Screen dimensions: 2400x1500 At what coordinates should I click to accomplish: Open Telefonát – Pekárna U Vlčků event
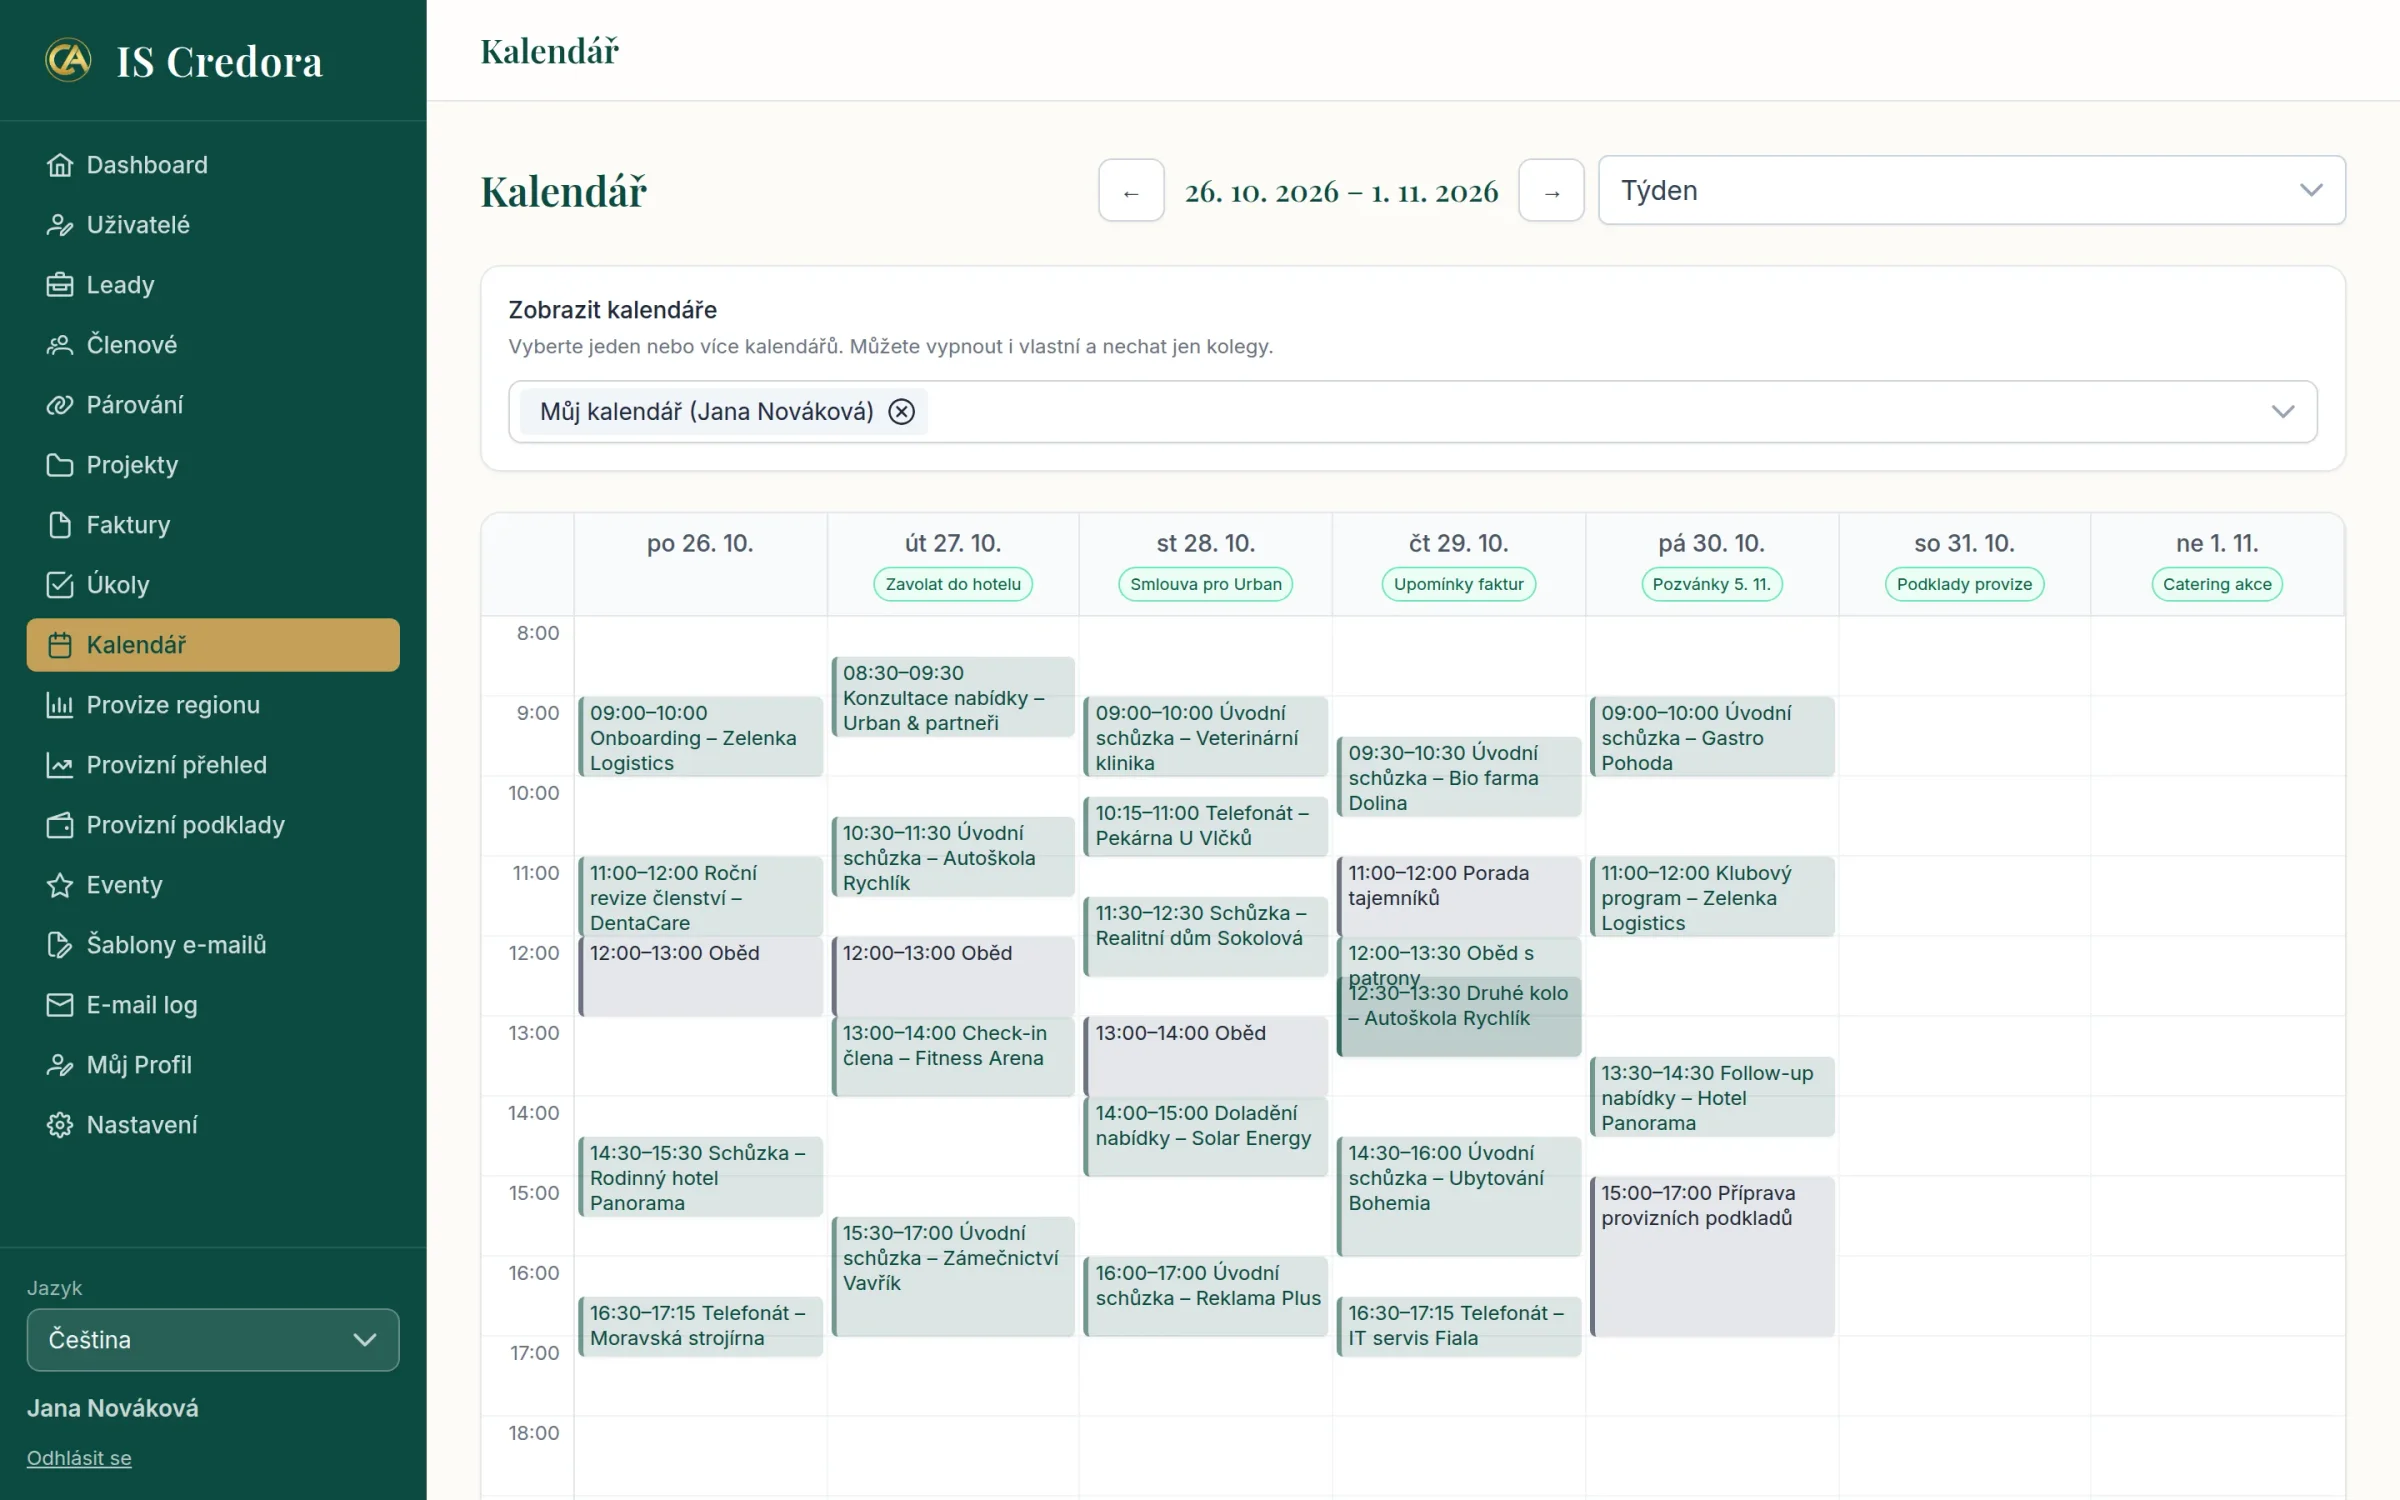(1206, 826)
